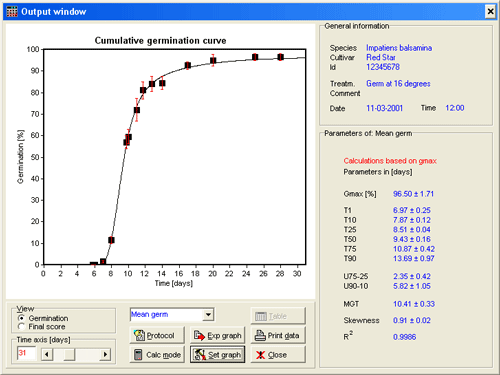
Task: Click the Close button with red X
Action: pos(278,355)
